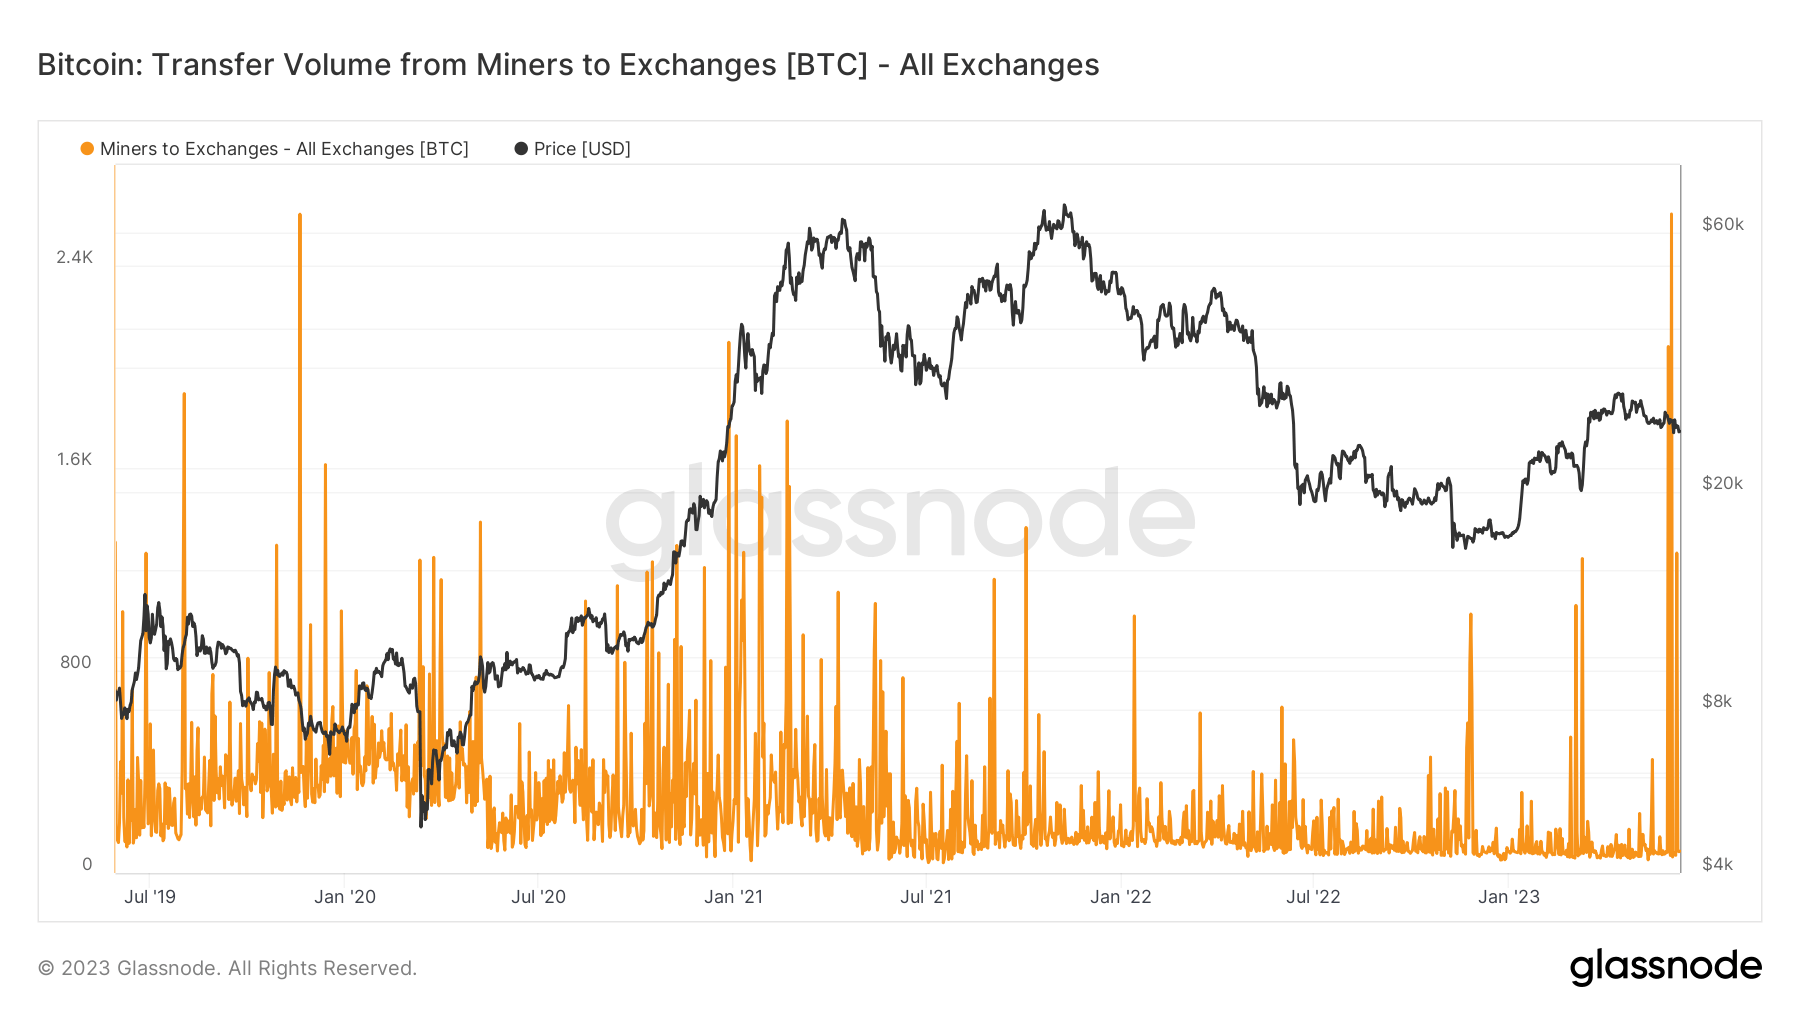The width and height of the screenshot is (1800, 1013).
Task: Select the Jan '22 x-axis label
Action: [x=1120, y=897]
